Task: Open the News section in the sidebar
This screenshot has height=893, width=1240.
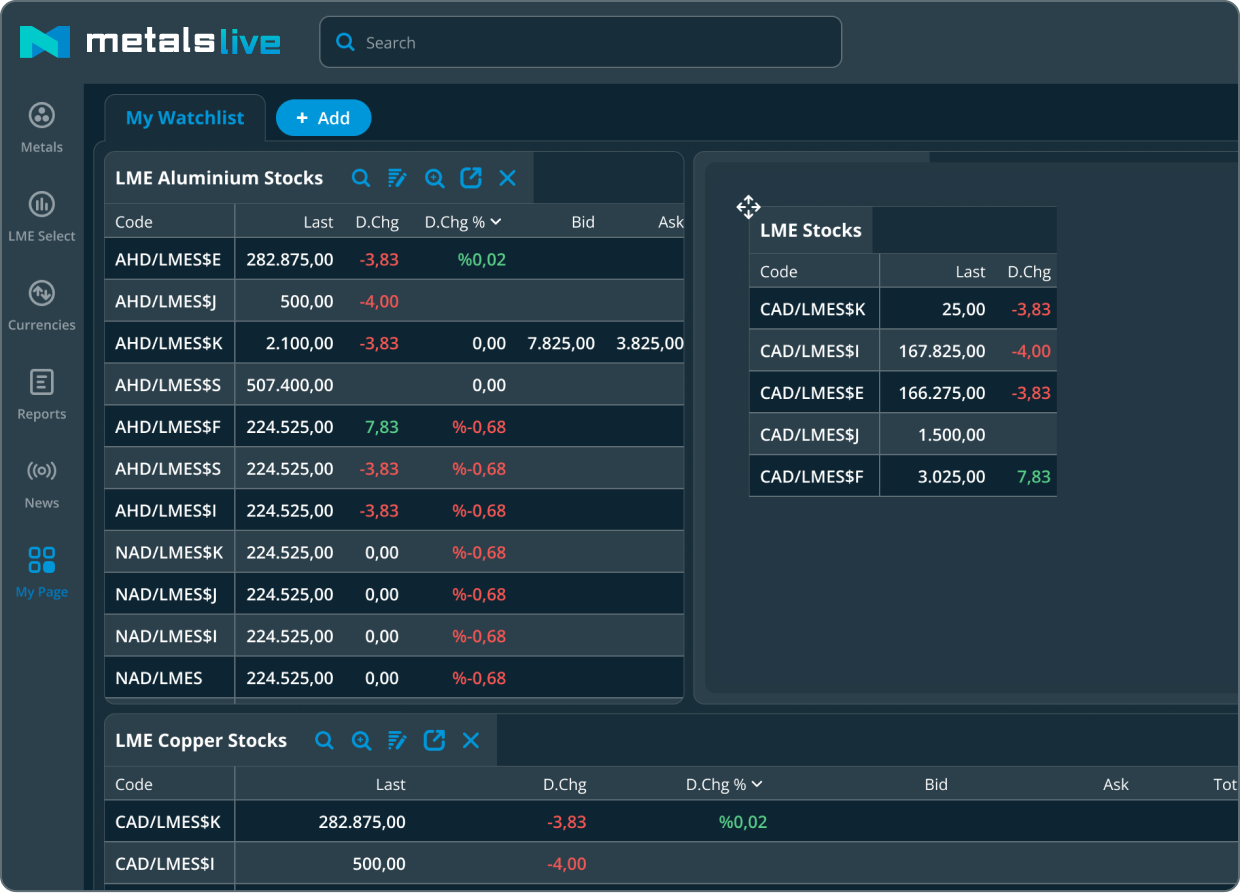Action: (x=42, y=484)
